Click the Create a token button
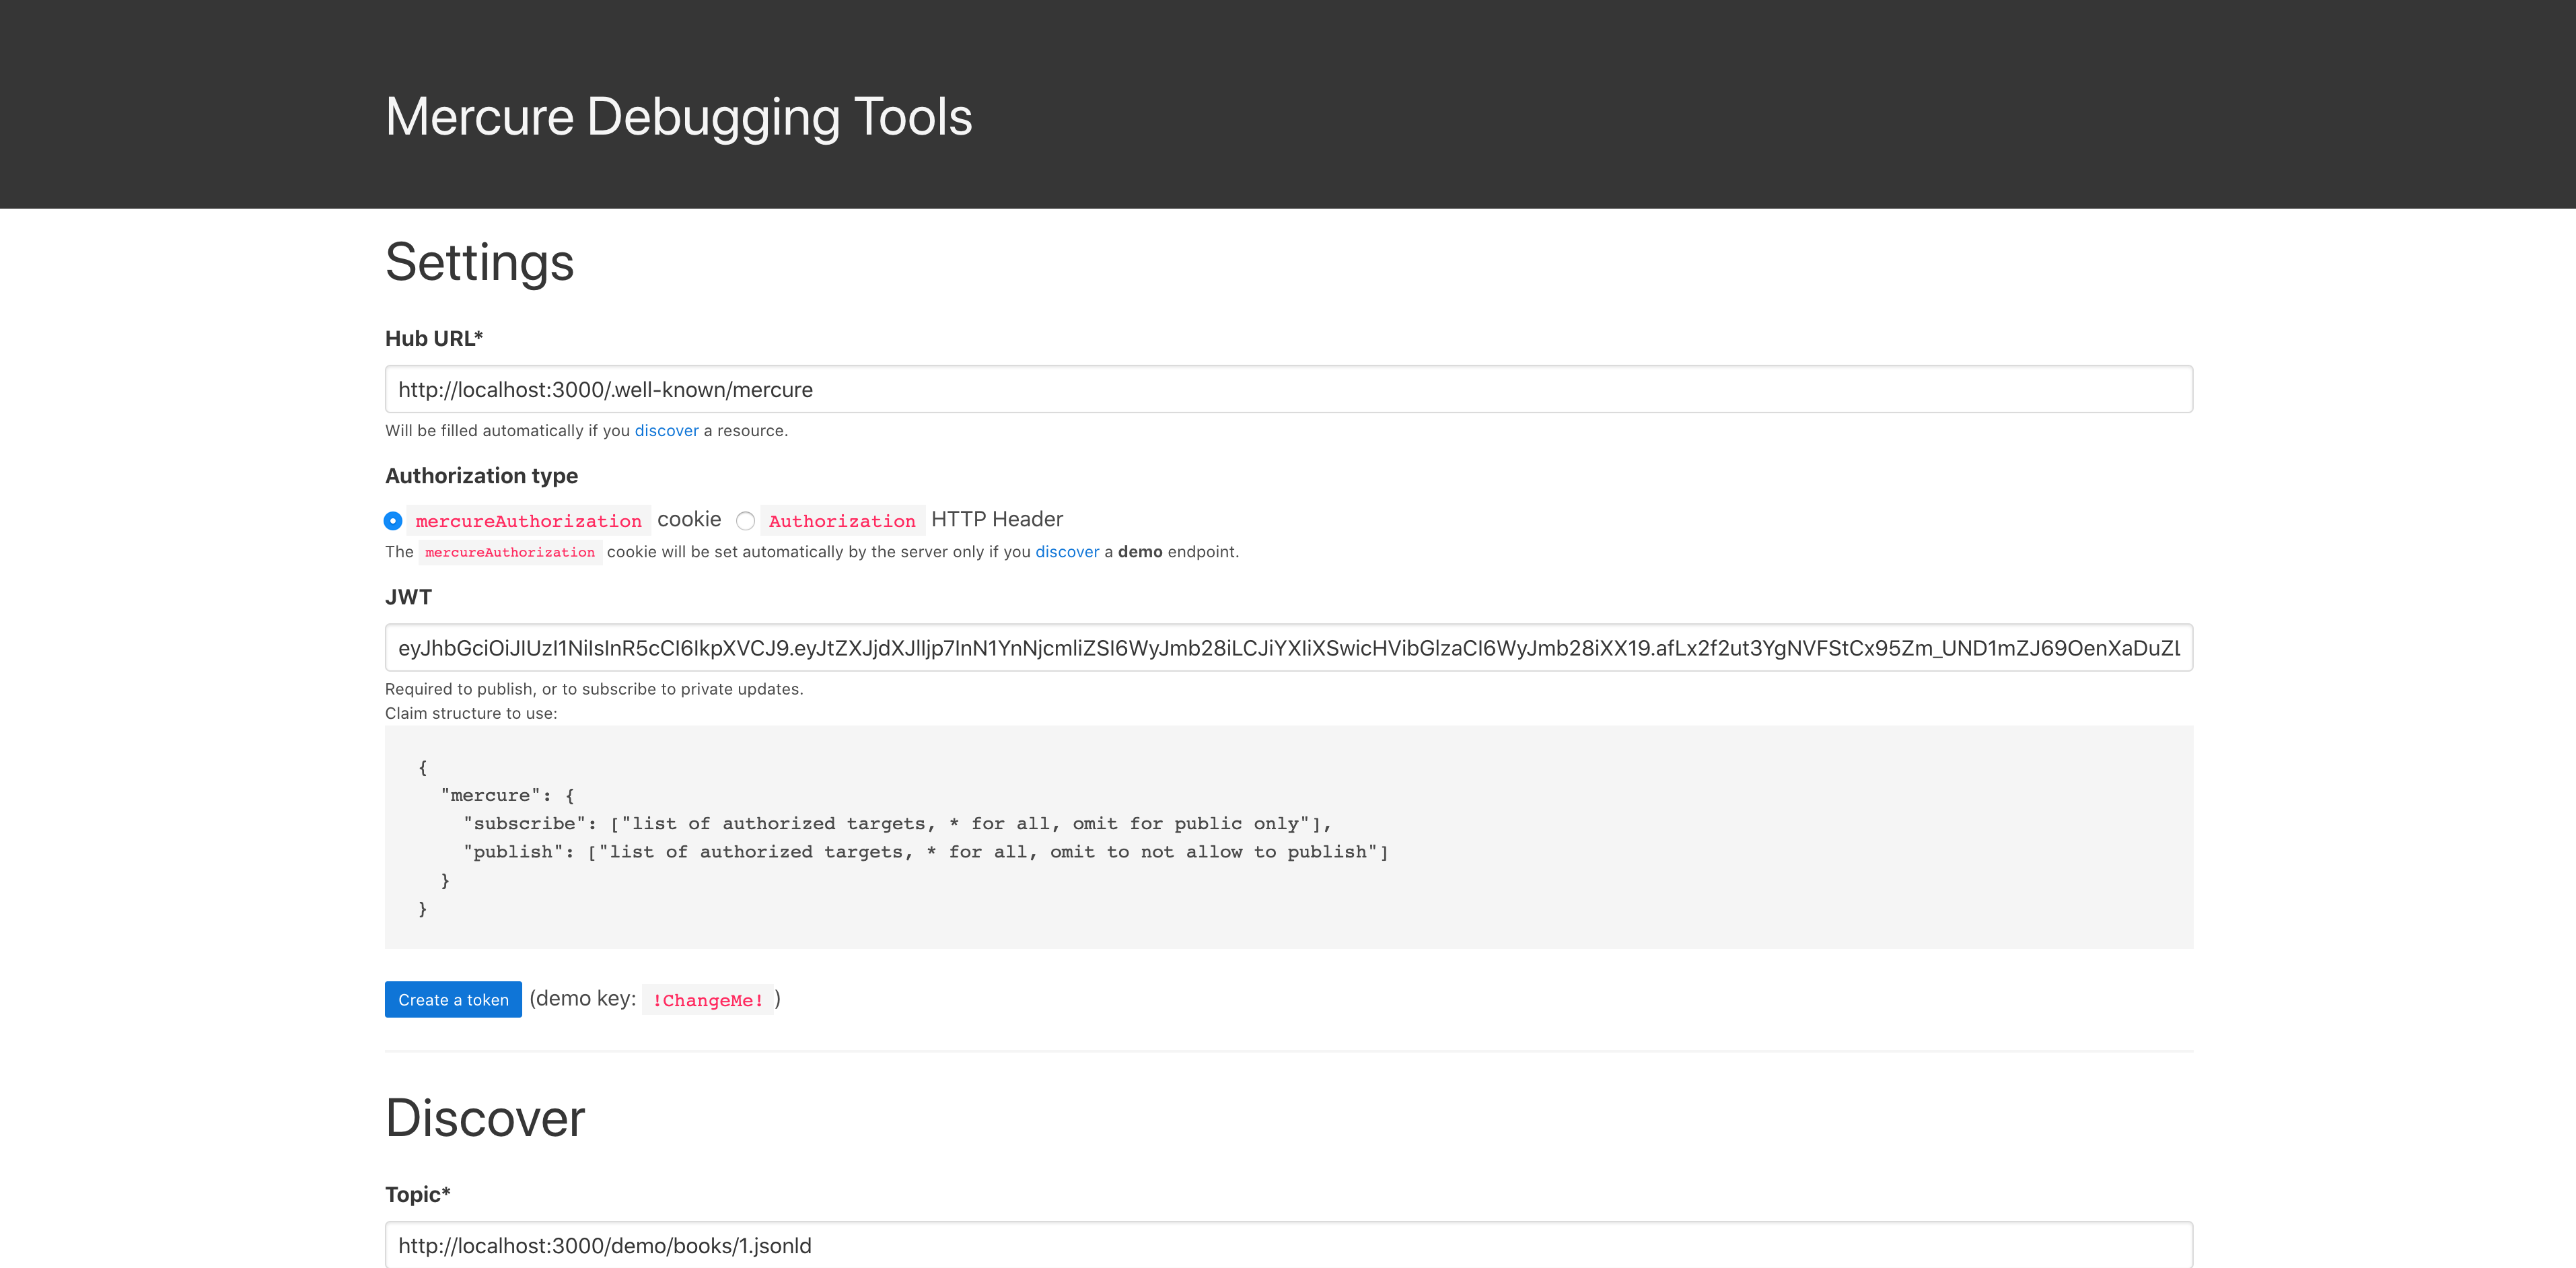 (453, 999)
